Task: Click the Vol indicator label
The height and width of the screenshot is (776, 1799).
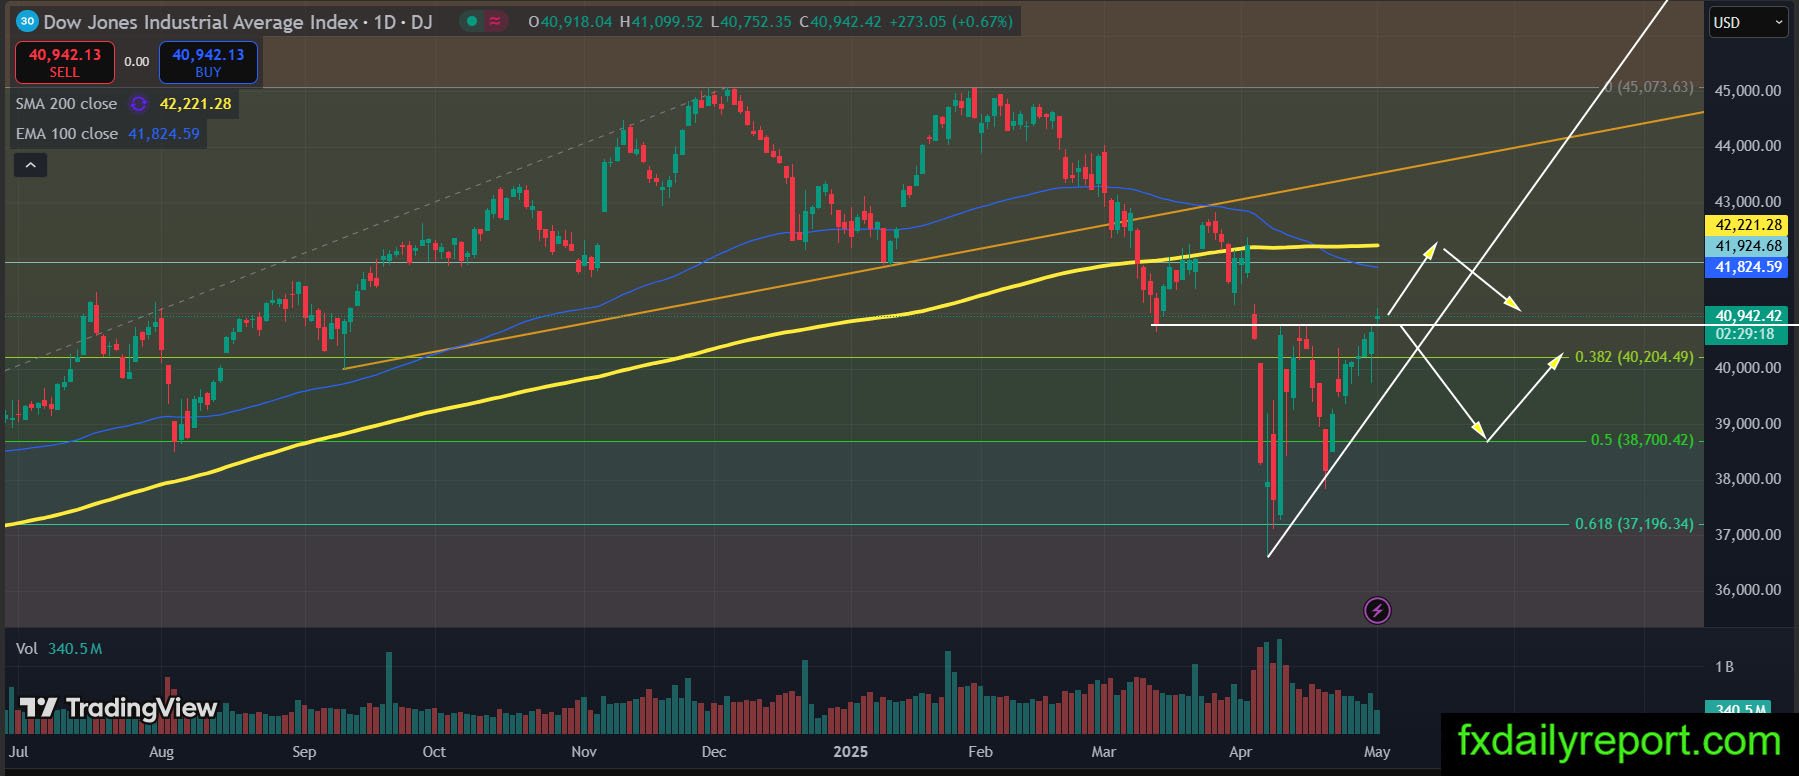Action: pyautogui.click(x=27, y=649)
